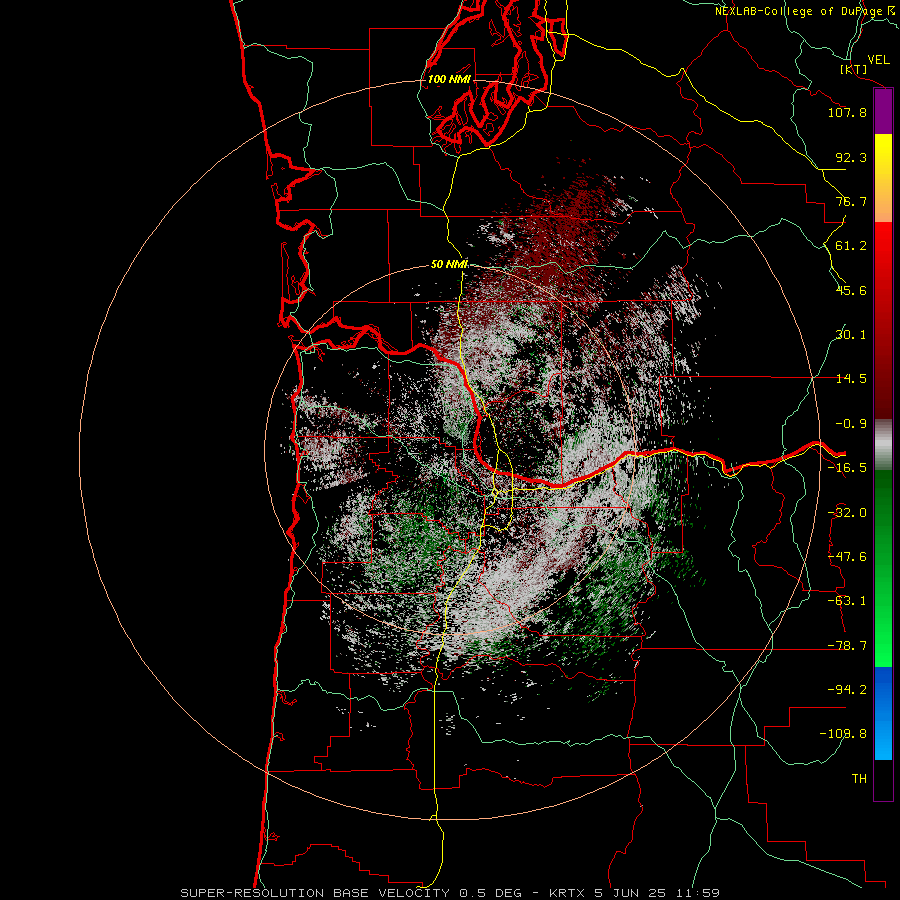Click the 100 NMI range ring label
Screen dimensions: 900x900
point(449,79)
